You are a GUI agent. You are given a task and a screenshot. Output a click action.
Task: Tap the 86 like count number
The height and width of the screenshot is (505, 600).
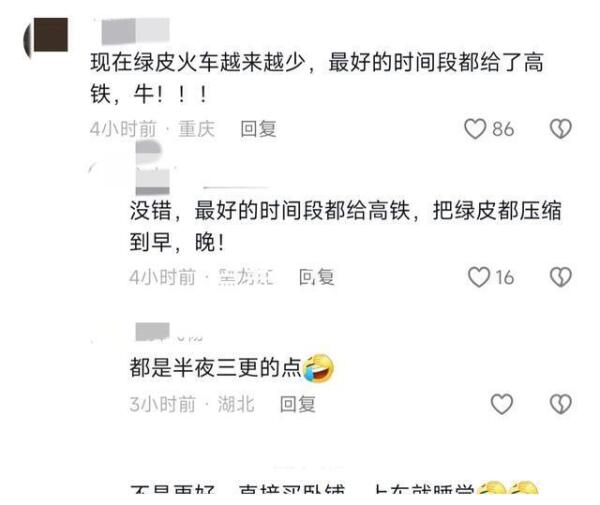pyautogui.click(x=503, y=129)
